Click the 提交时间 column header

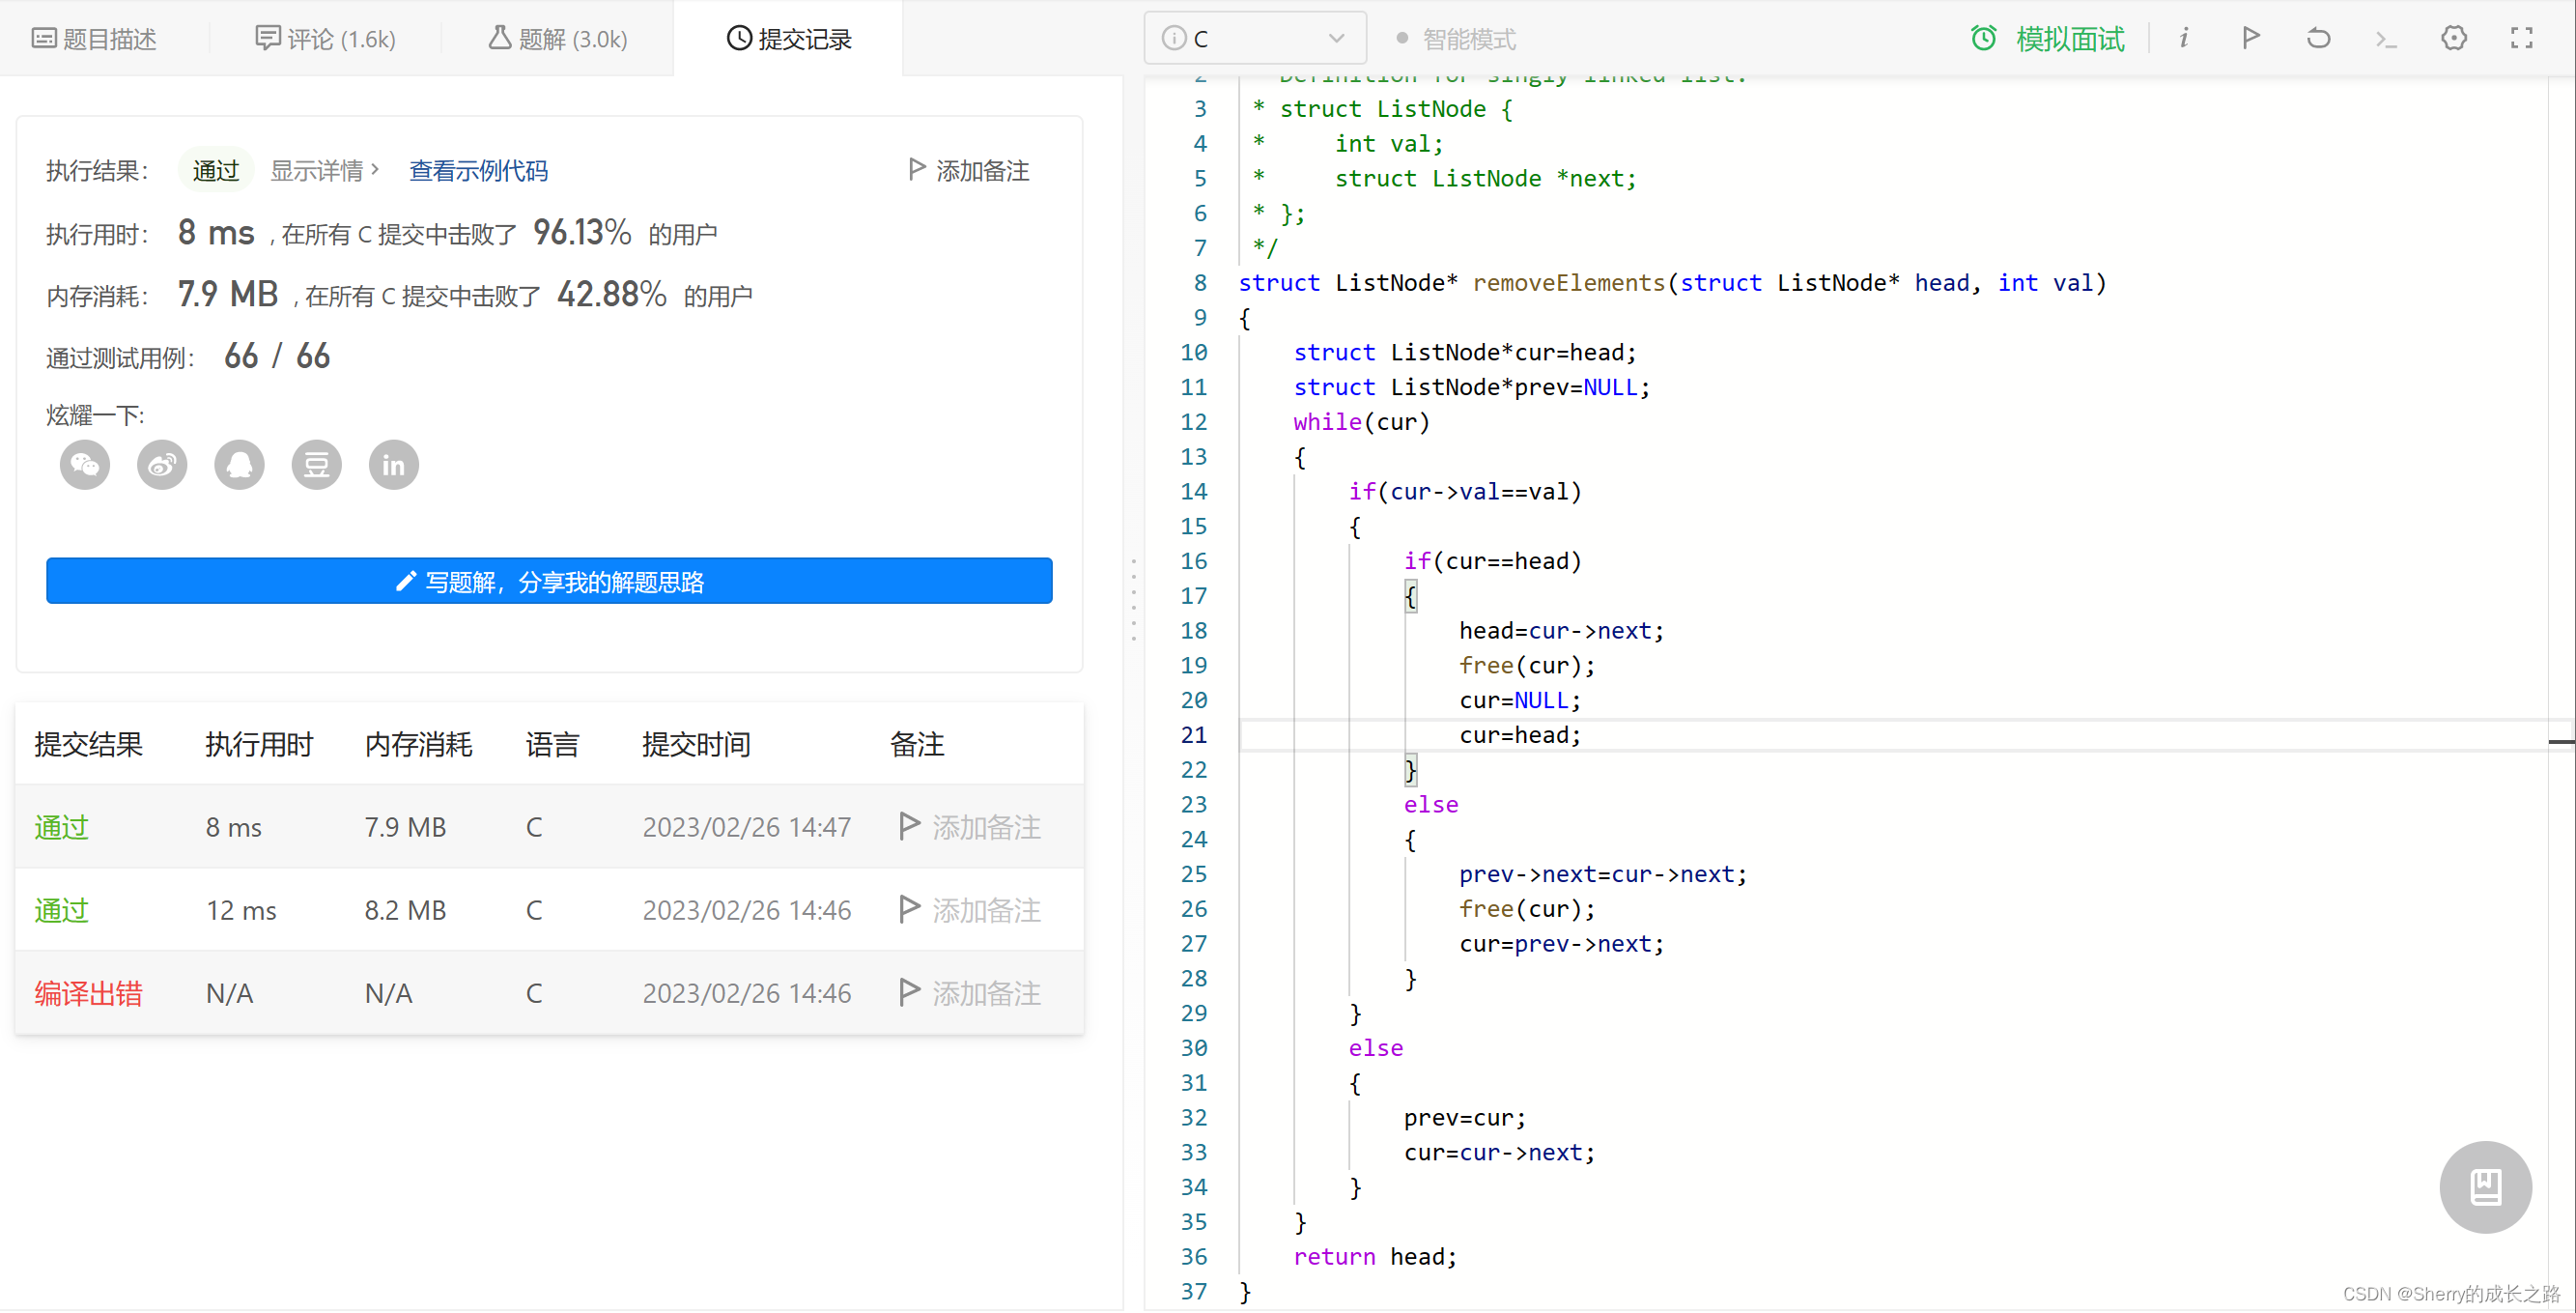pyautogui.click(x=696, y=744)
